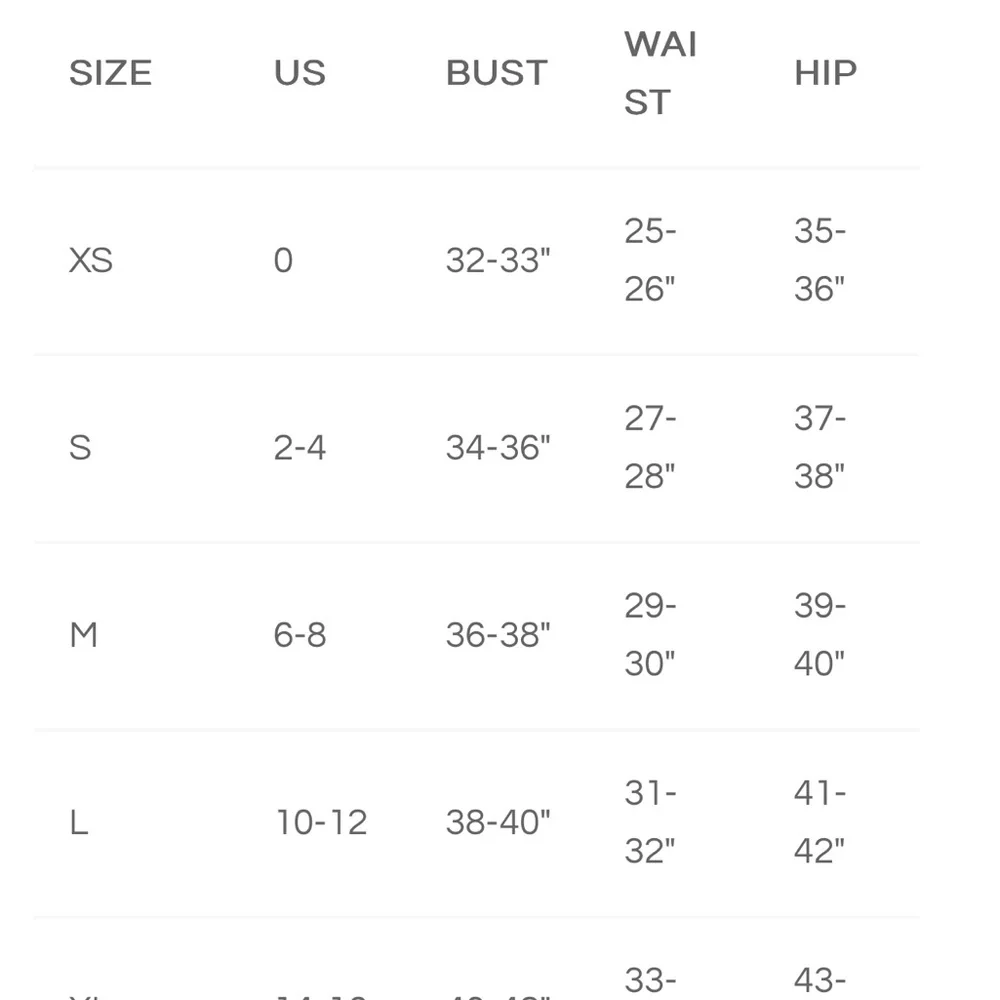Click the WAIST column header

660,73
